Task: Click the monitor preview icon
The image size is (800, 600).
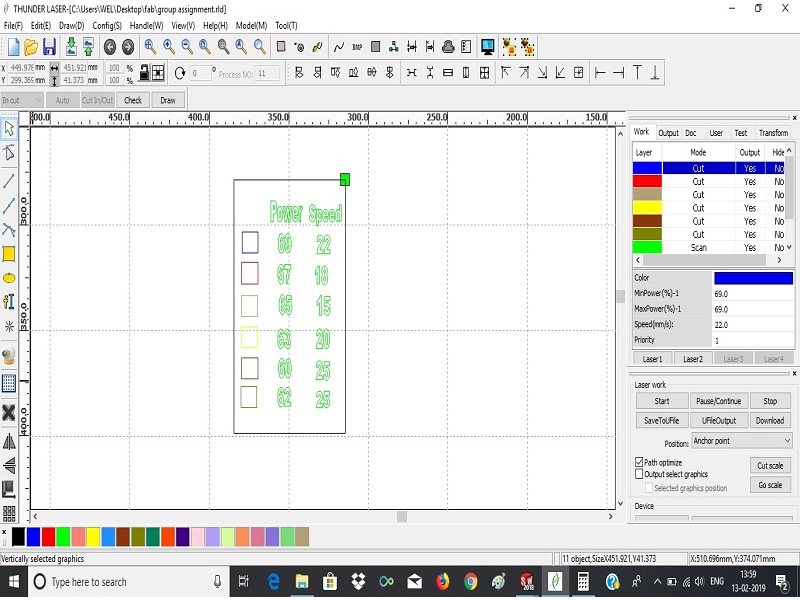Action: [x=487, y=47]
